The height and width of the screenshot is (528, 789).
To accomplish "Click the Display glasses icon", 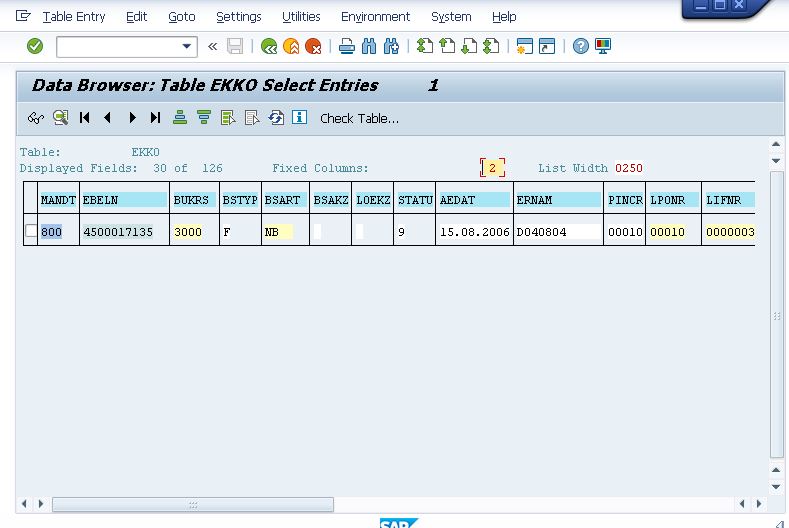I will point(36,118).
